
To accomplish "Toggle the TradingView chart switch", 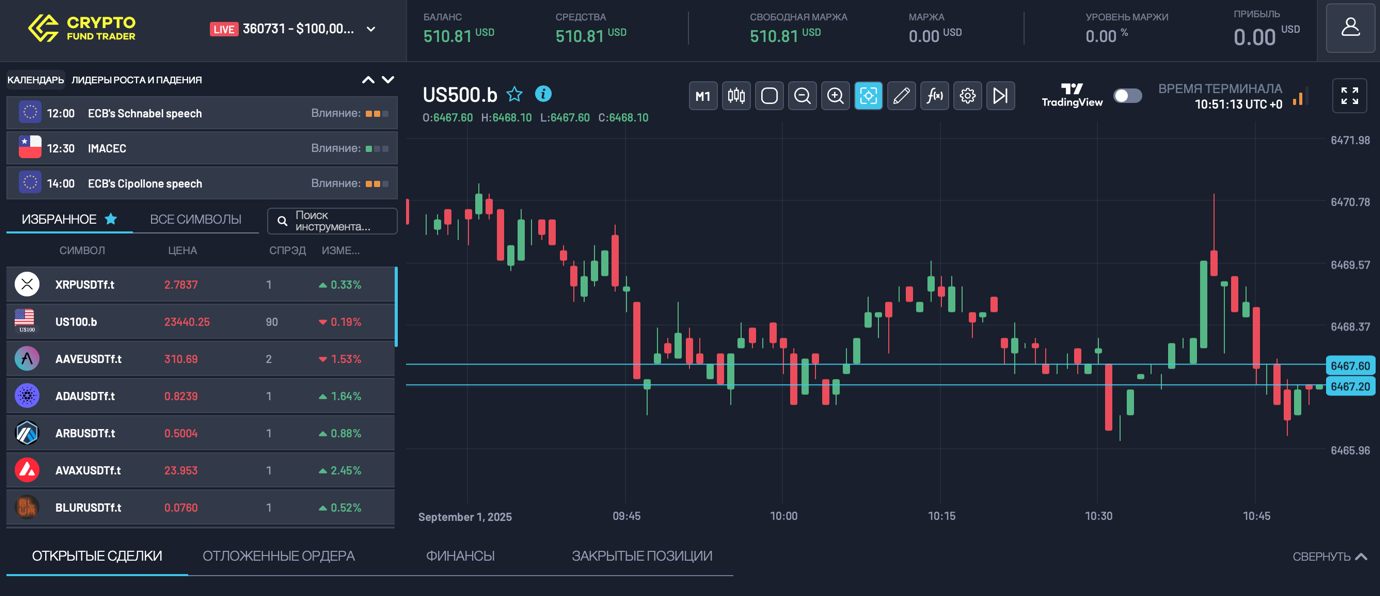I will point(1127,96).
